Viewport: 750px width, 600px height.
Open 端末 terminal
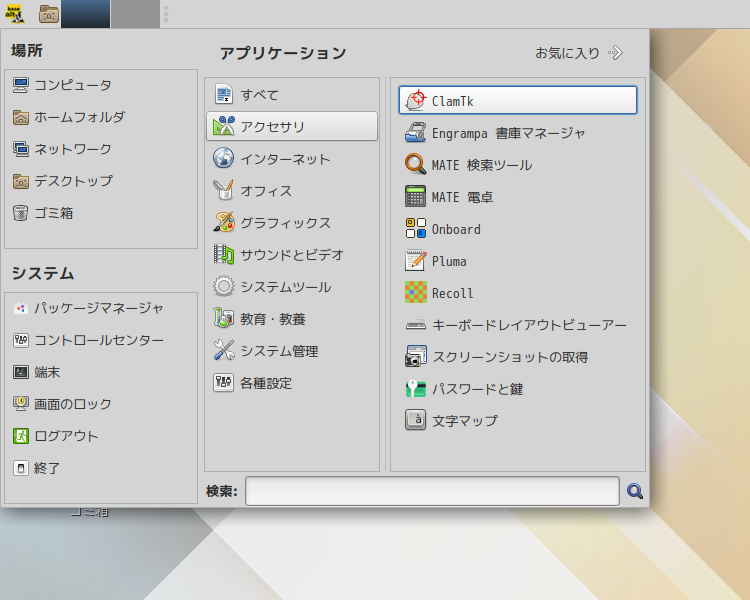101,372
